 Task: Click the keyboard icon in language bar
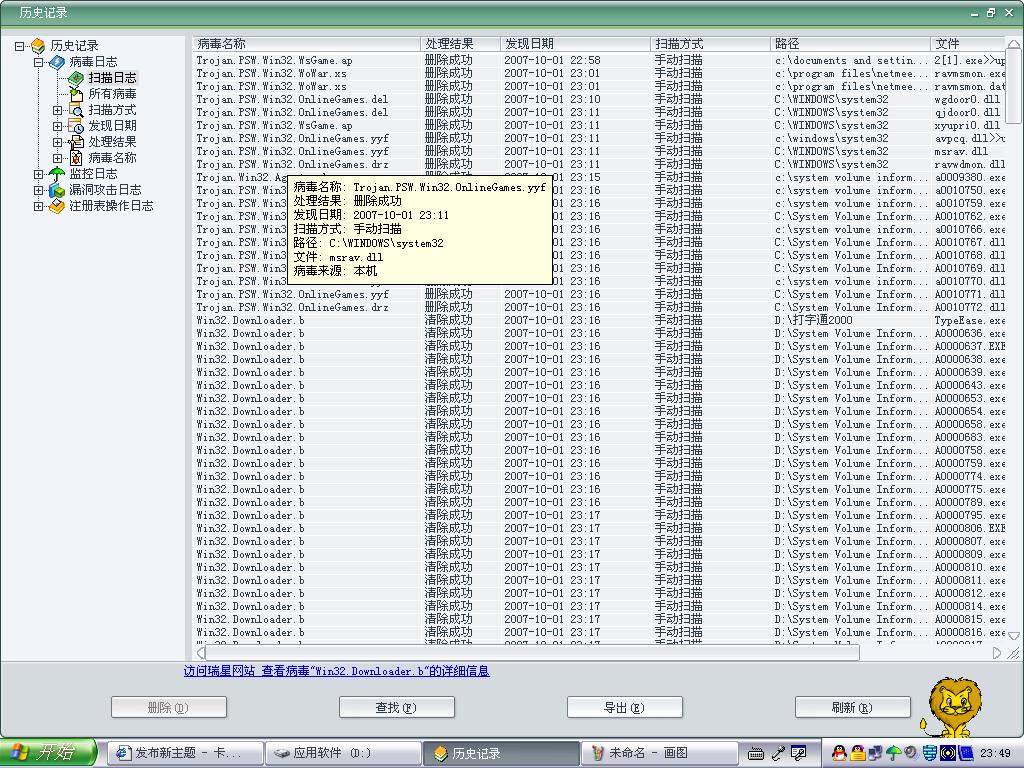coord(756,754)
